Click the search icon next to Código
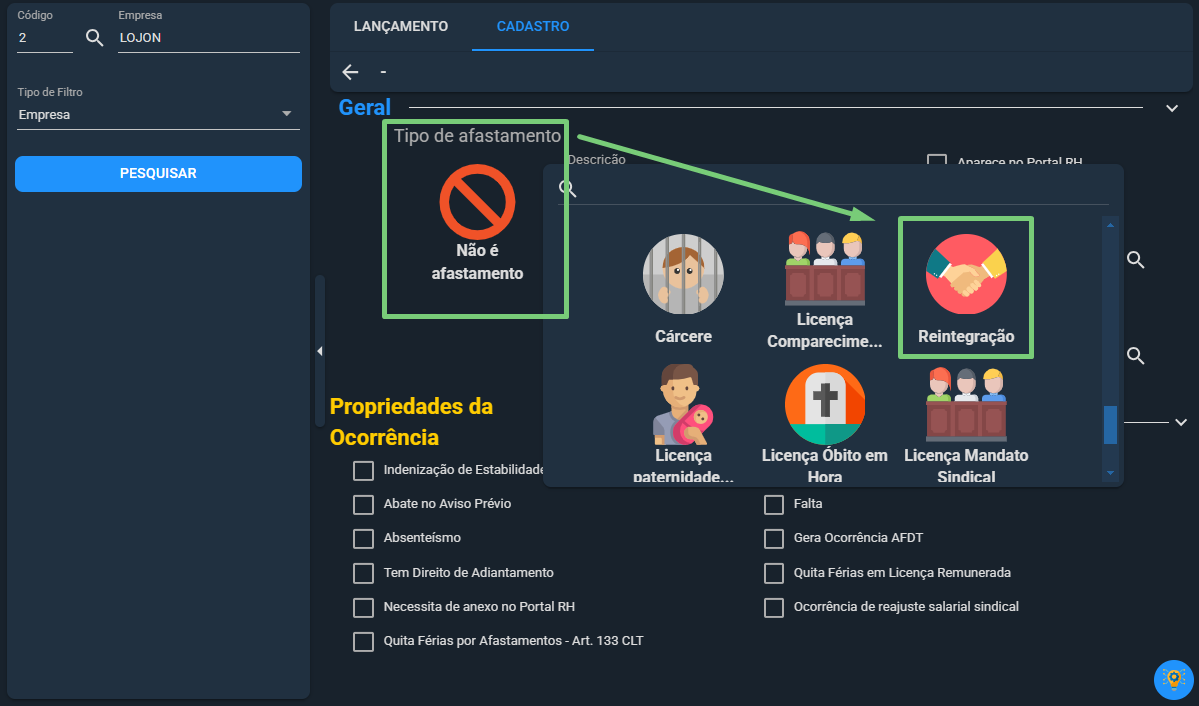This screenshot has width=1199, height=706. [94, 37]
